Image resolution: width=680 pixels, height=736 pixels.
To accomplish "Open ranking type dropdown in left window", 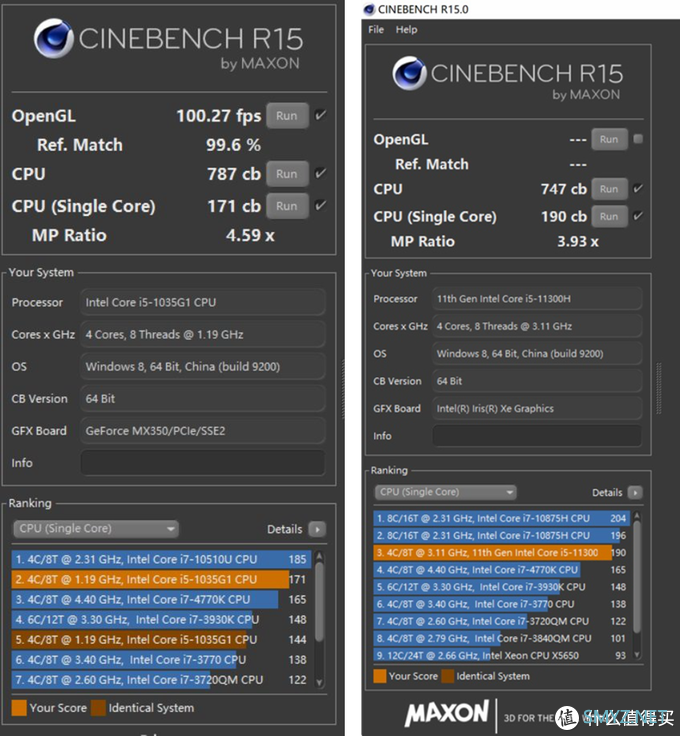I will (96, 529).
